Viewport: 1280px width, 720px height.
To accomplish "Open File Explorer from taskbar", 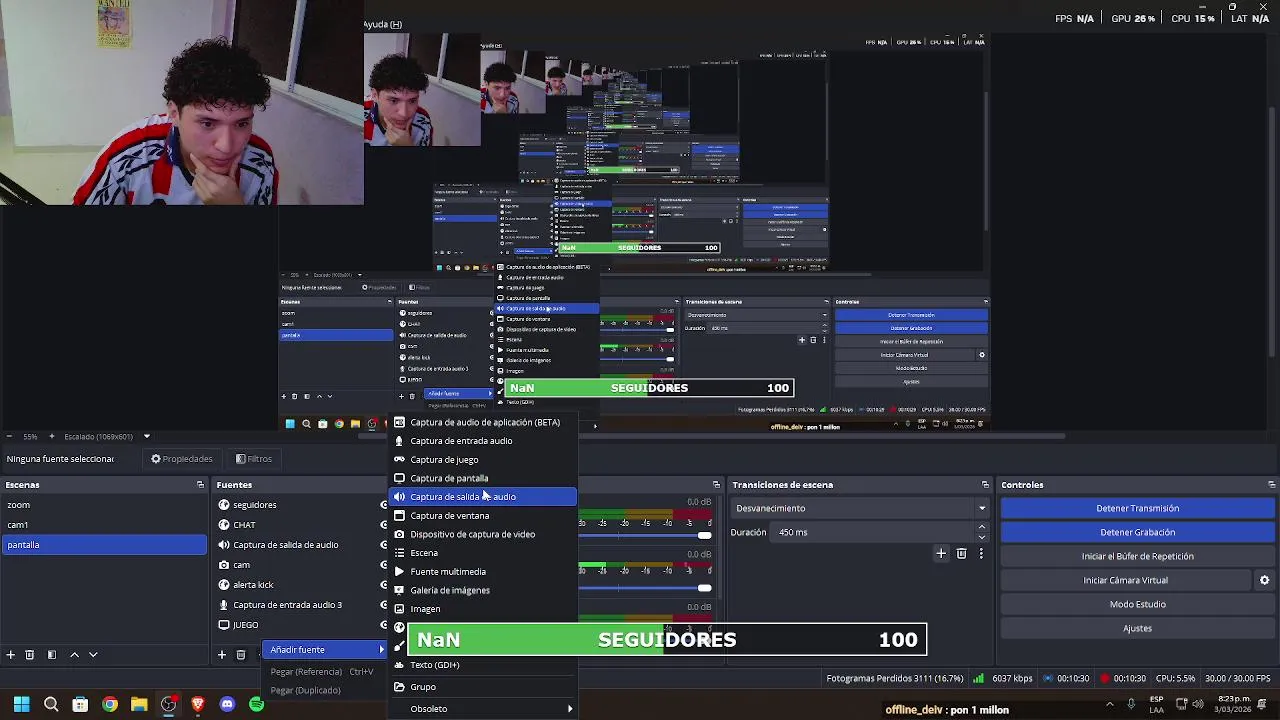I will (x=139, y=704).
